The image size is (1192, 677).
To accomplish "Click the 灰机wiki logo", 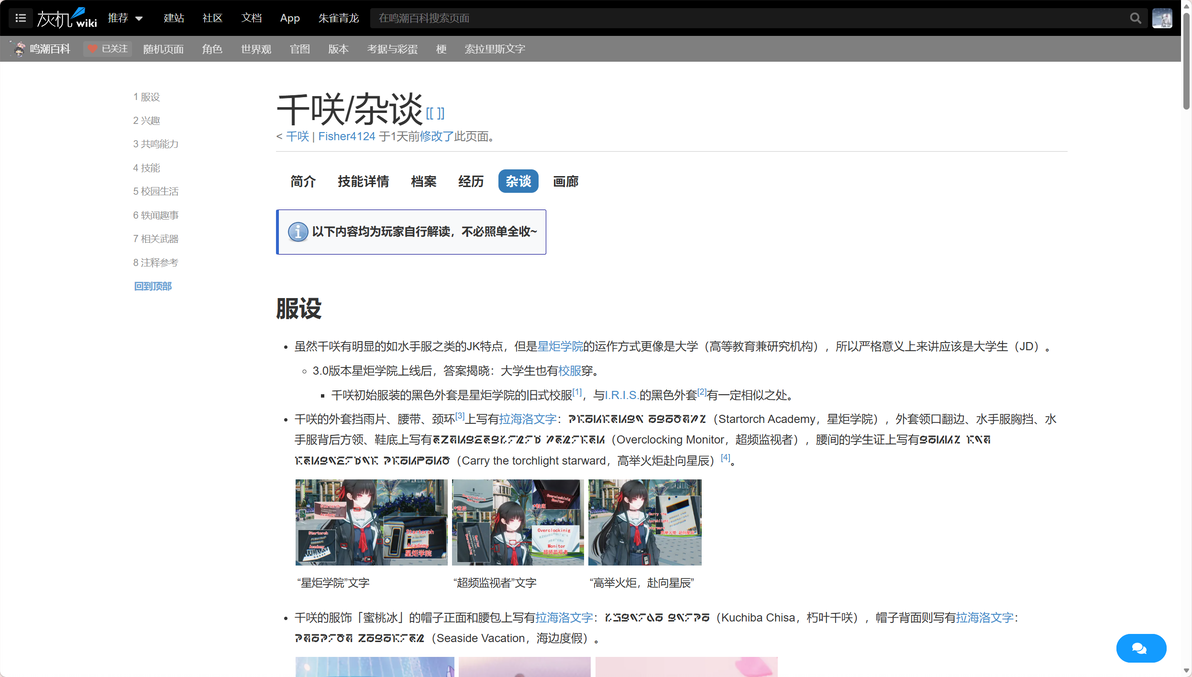I will coord(67,17).
